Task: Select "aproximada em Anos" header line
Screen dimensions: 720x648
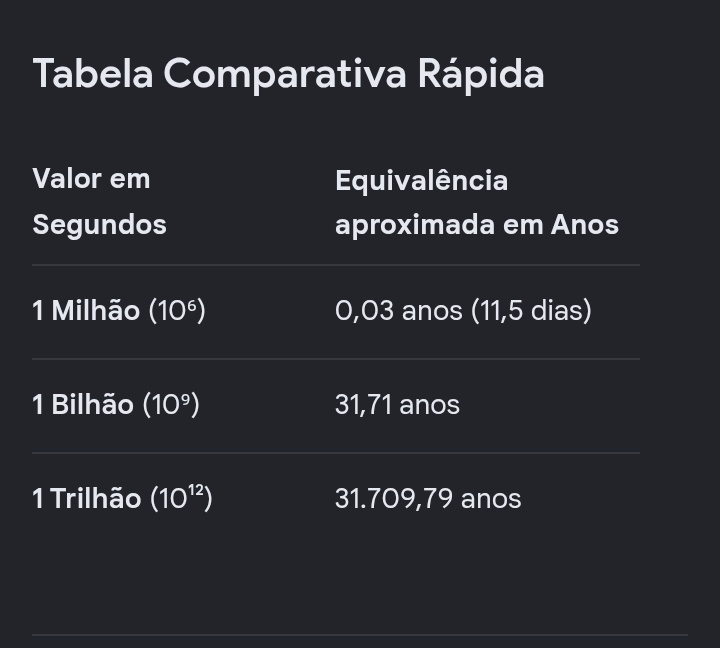Action: tap(477, 225)
